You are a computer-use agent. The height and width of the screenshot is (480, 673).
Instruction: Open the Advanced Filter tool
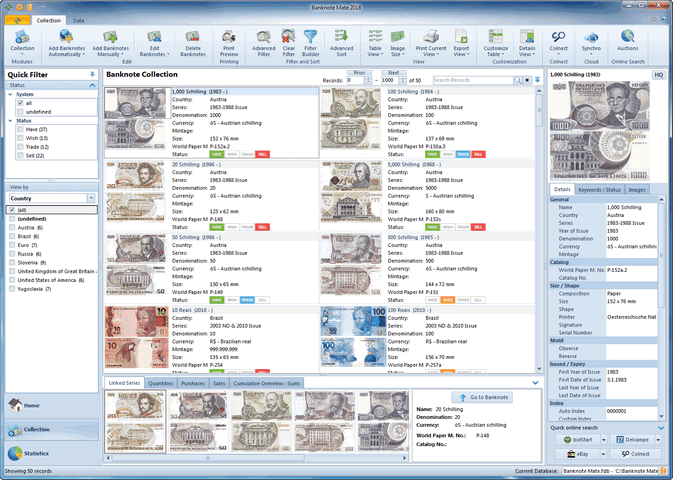point(264,41)
